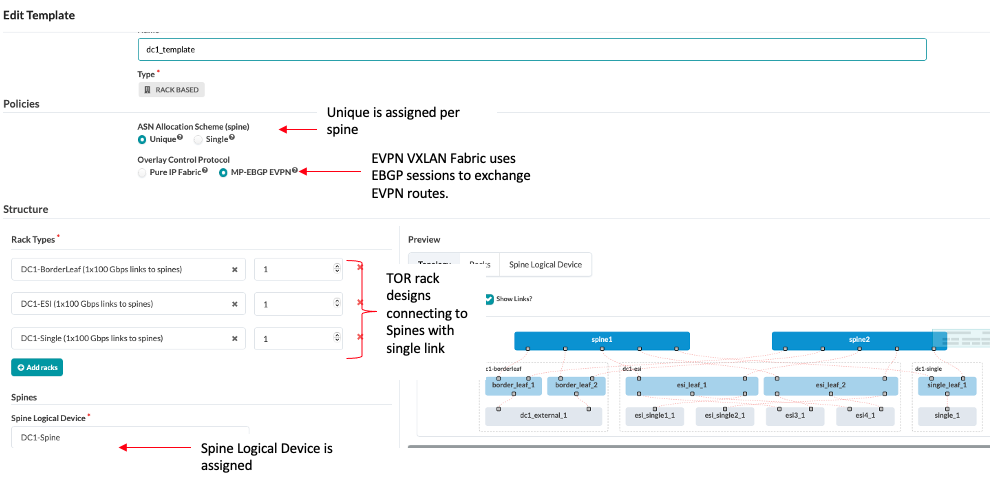Toggle the Show Links checkbox
The width and height of the screenshot is (998, 479).
point(488,298)
